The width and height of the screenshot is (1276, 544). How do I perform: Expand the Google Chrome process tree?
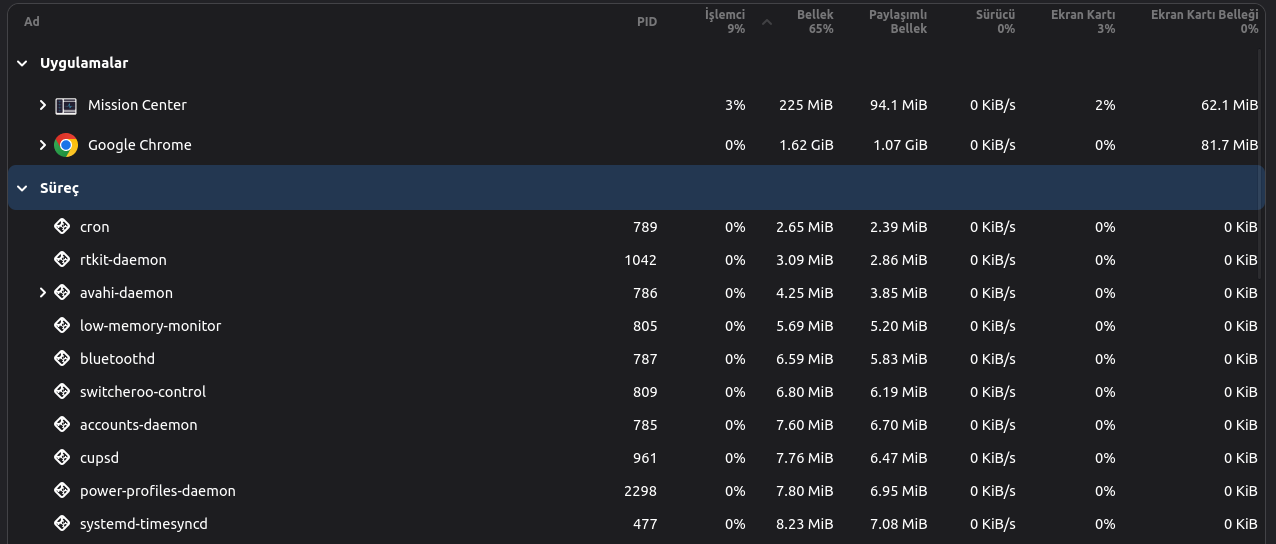click(x=42, y=145)
